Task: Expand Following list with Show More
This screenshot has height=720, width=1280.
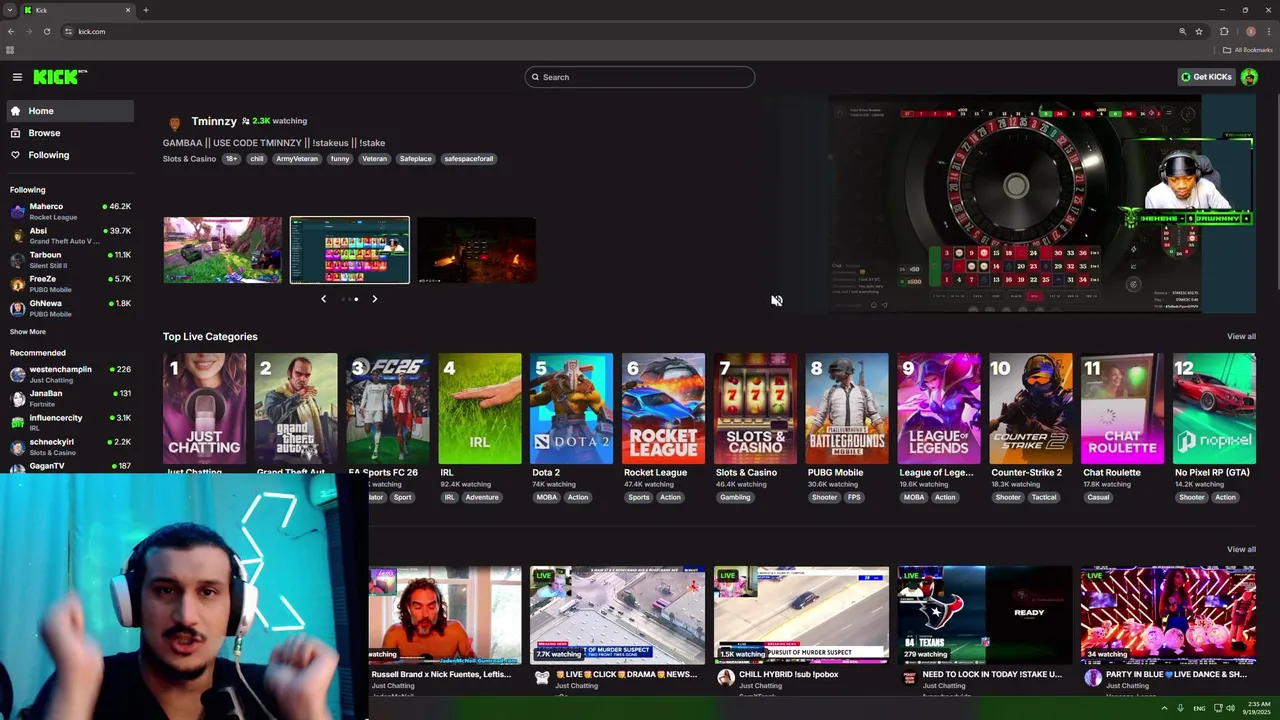Action: (x=28, y=332)
